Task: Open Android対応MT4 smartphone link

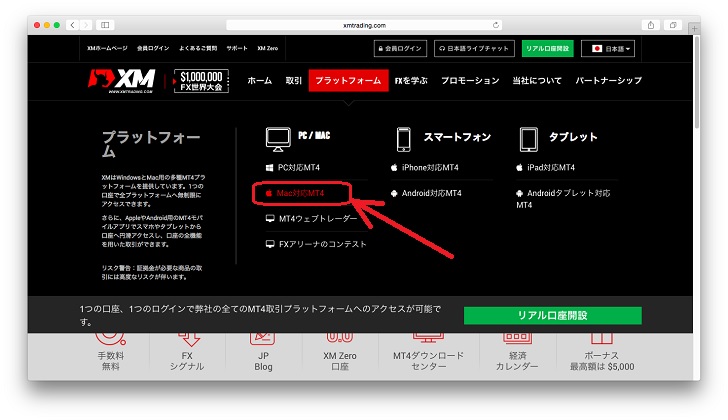Action: 426,193
